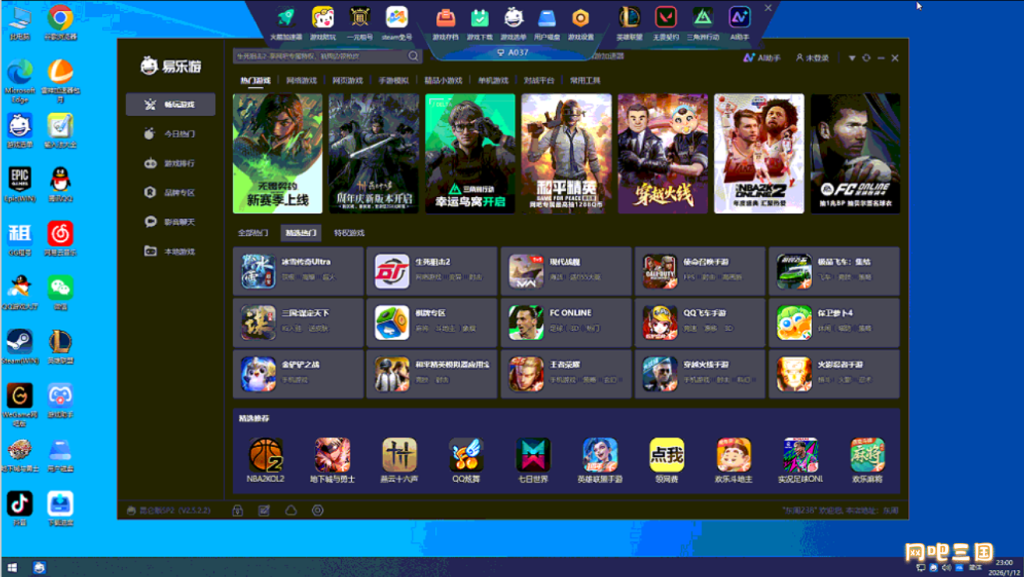Screen dimensions: 1024x577
Task: Open the settings gear in bottom status bar
Action: (x=317, y=510)
